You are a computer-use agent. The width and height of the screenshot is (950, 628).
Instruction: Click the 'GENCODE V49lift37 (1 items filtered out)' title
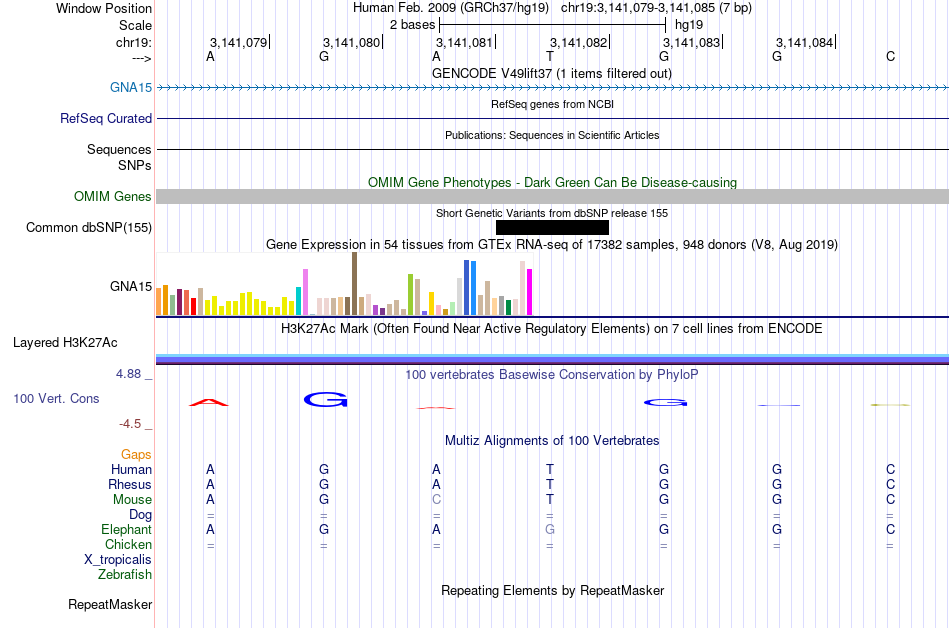552,73
